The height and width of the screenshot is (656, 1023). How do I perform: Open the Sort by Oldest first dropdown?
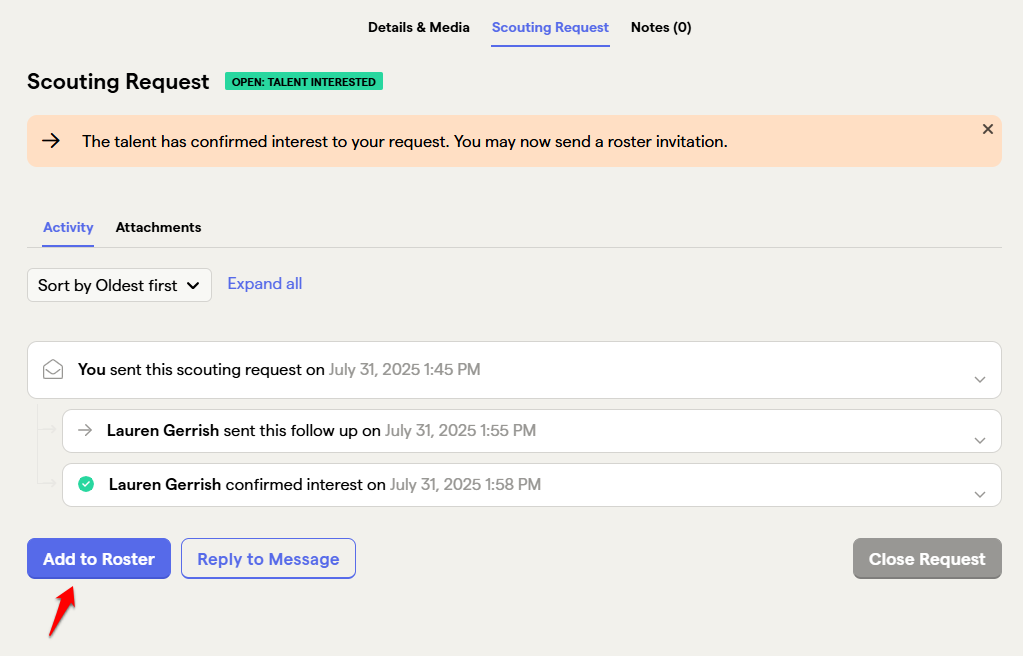(x=119, y=285)
